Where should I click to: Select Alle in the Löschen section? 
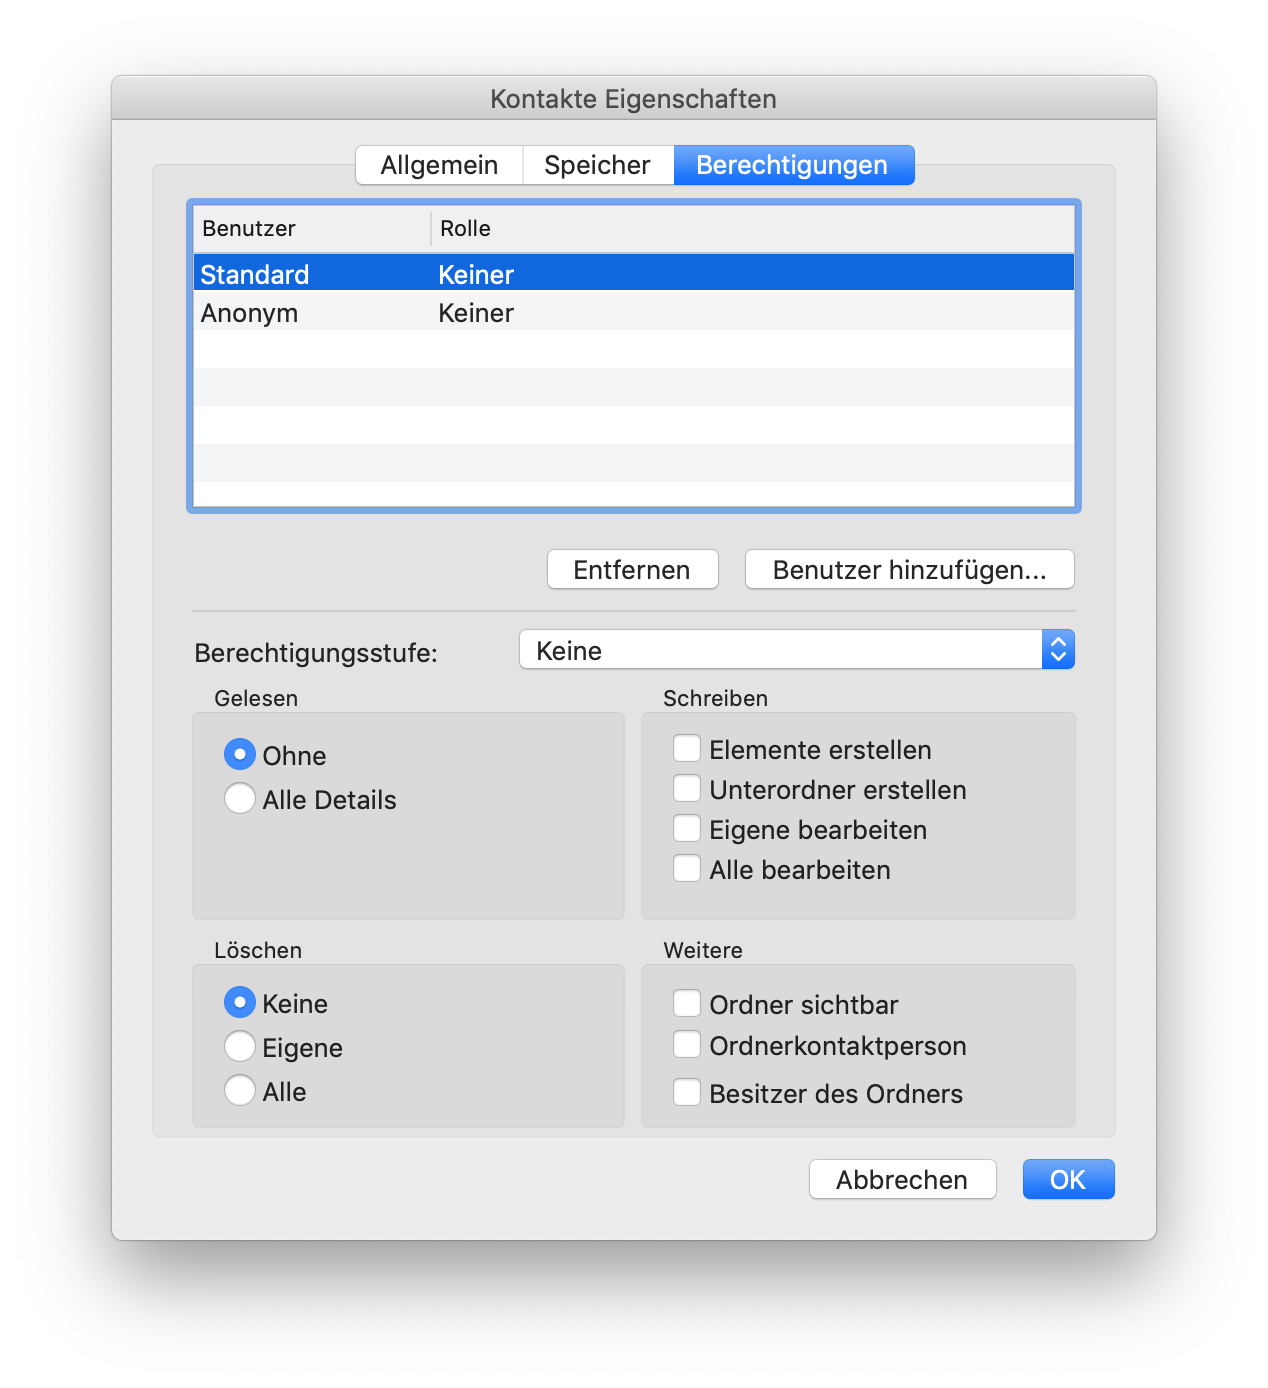coord(240,1090)
